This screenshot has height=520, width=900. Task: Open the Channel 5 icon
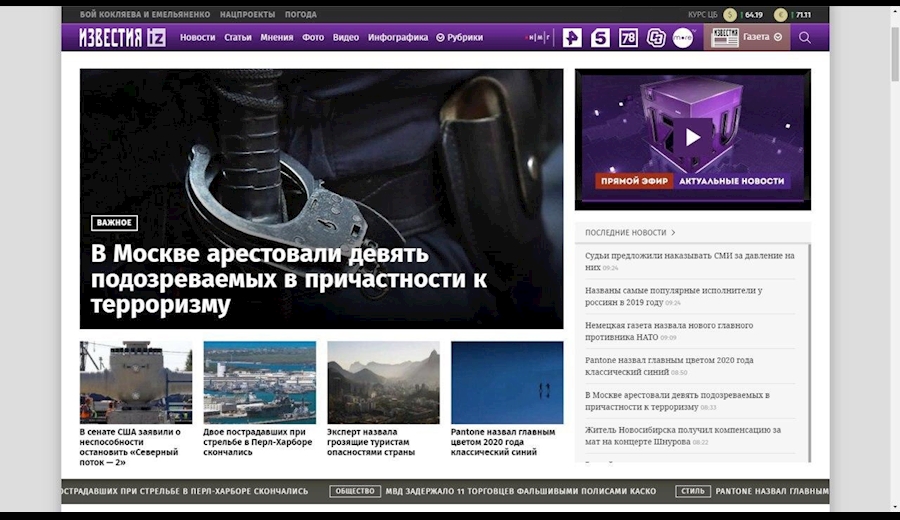point(600,38)
